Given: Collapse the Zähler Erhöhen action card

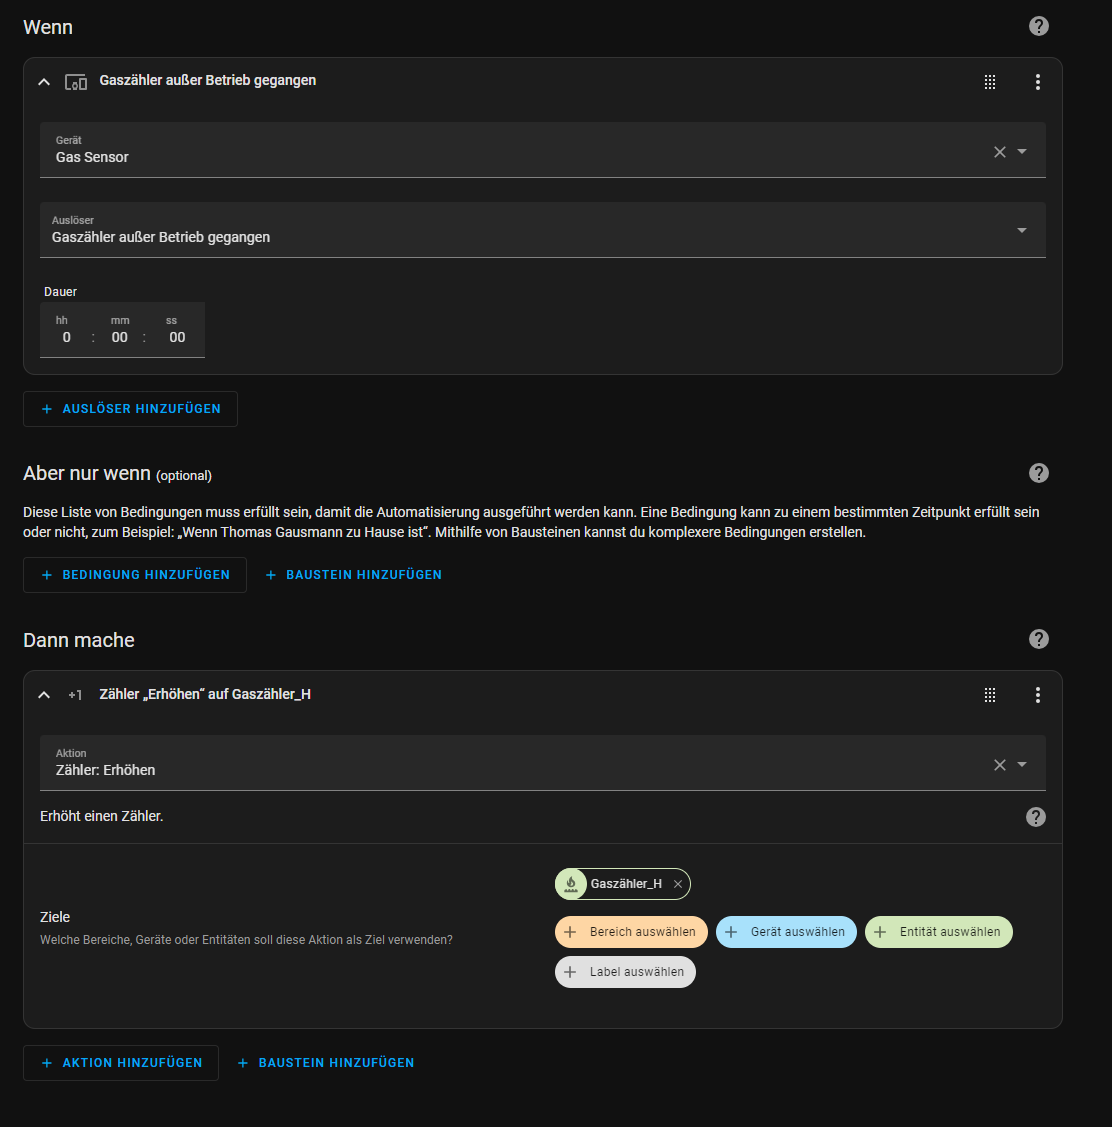Looking at the screenshot, I should tap(44, 695).
